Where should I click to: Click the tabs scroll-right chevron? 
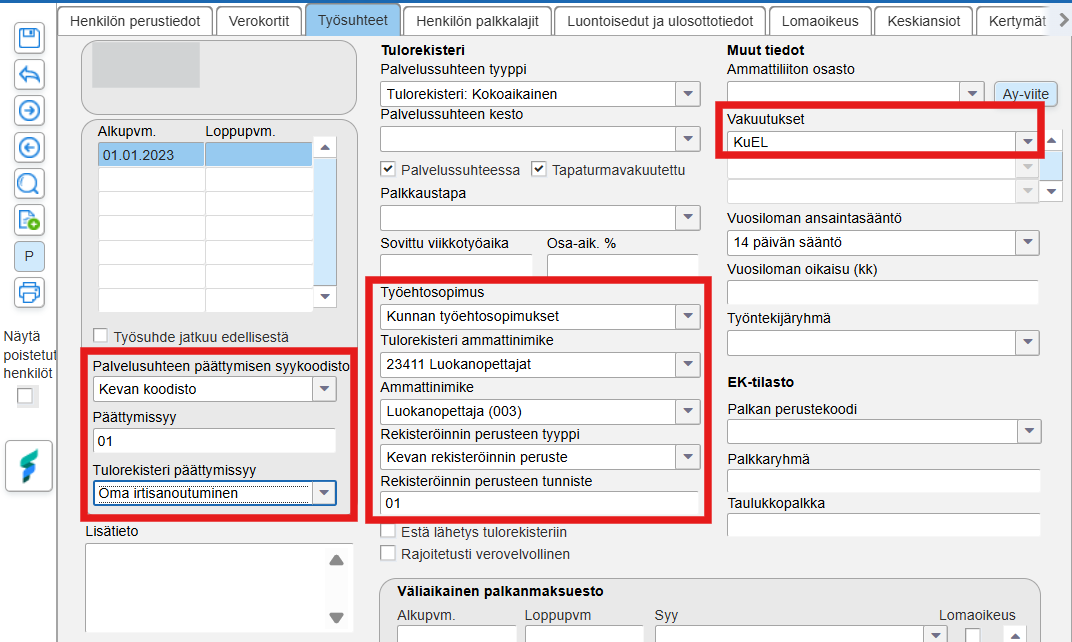(1063, 21)
